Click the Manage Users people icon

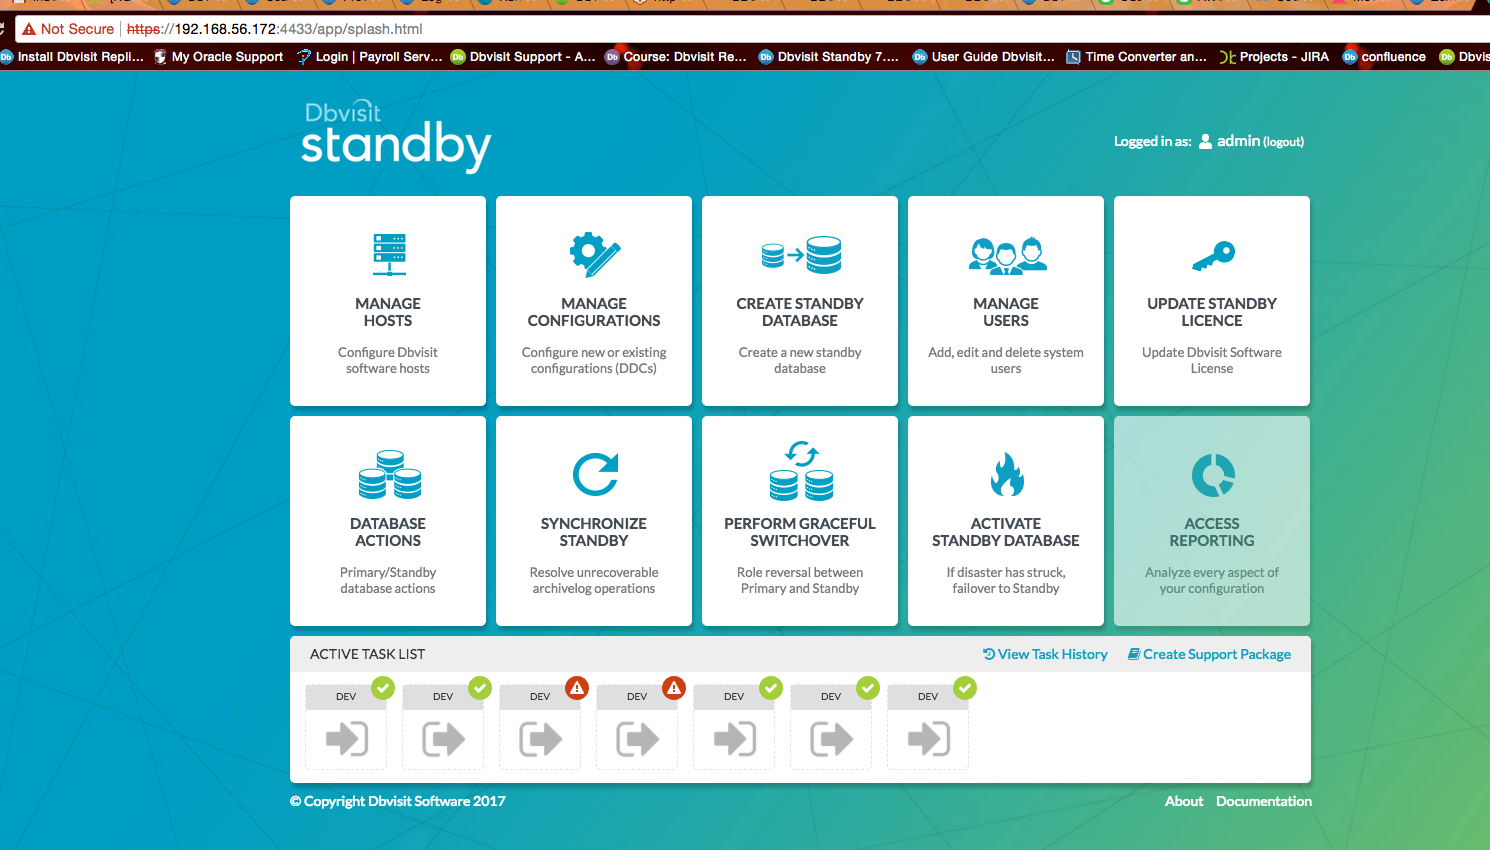click(x=1007, y=255)
